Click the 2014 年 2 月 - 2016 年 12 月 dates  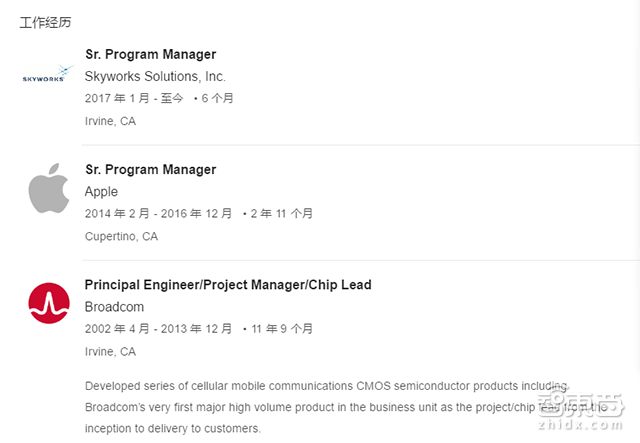[158, 213]
